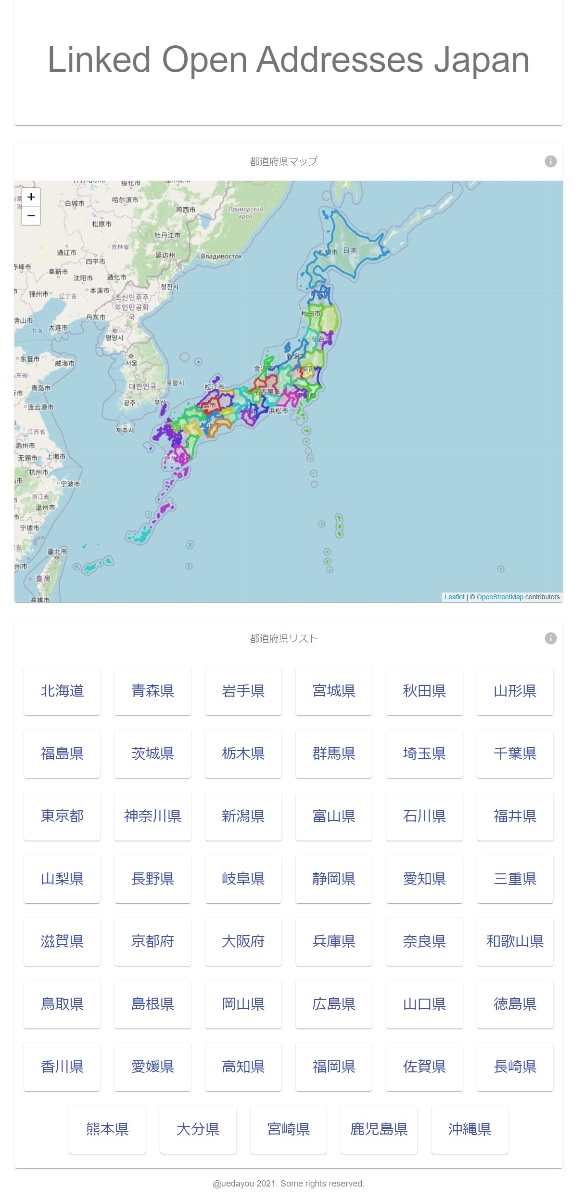Screen dimensions: 585x1200
Task: Zoom out on the prefecture map
Action: (x=31, y=215)
